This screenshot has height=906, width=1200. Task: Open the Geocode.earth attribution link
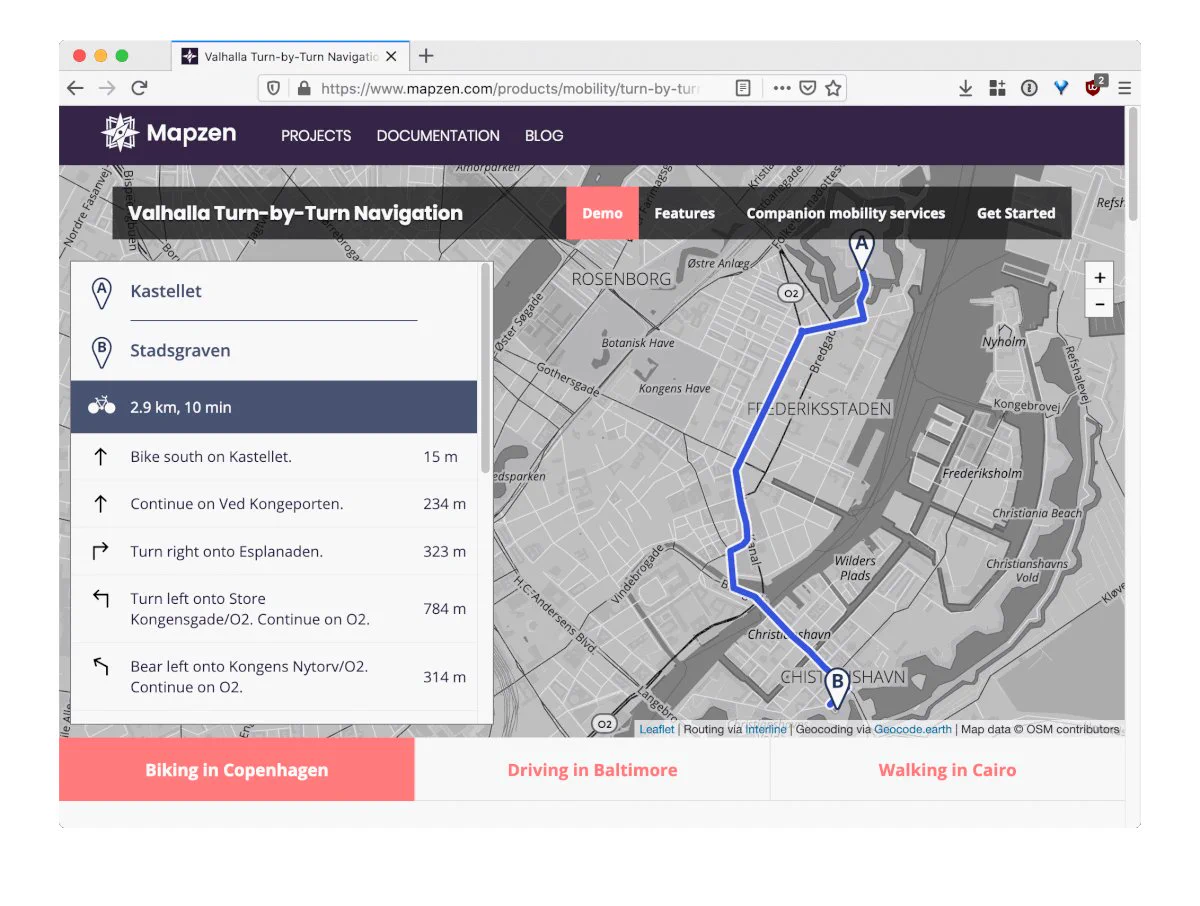pyautogui.click(x=913, y=730)
